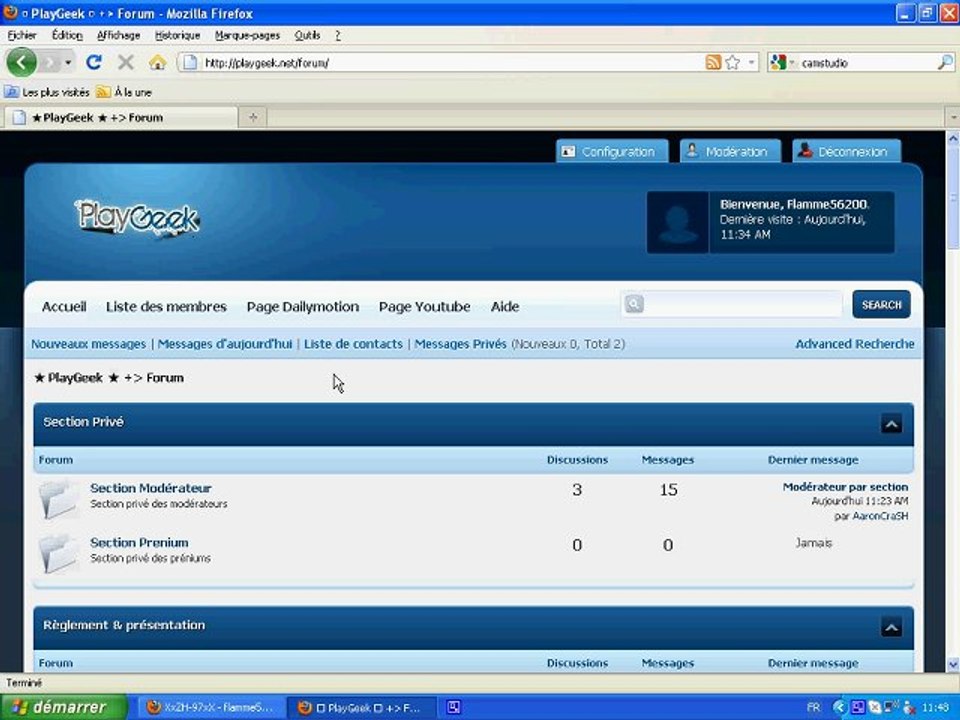This screenshot has width=960, height=720.
Task: Open the Affichage menu
Action: [118, 36]
